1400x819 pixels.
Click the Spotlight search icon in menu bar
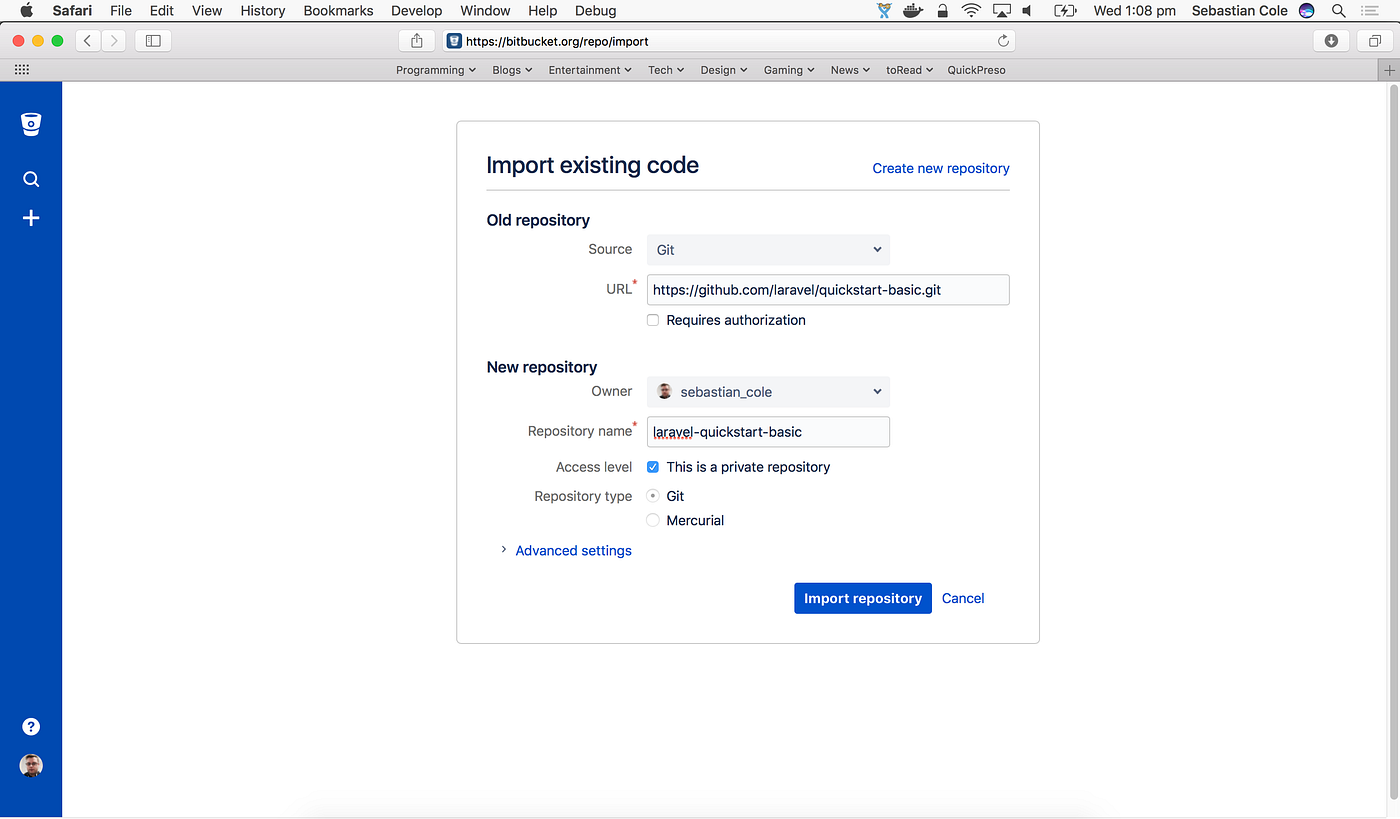(1339, 11)
